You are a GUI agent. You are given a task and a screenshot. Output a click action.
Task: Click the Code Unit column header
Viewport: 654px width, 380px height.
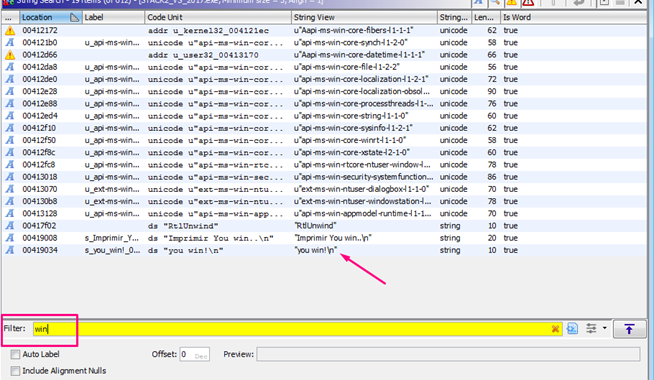pos(218,18)
